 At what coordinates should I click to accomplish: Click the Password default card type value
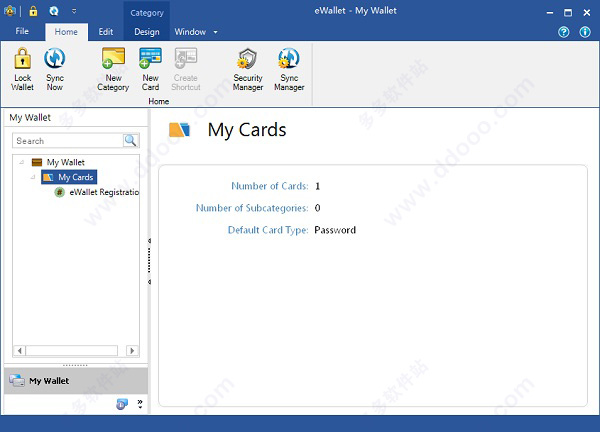pyautogui.click(x=335, y=230)
